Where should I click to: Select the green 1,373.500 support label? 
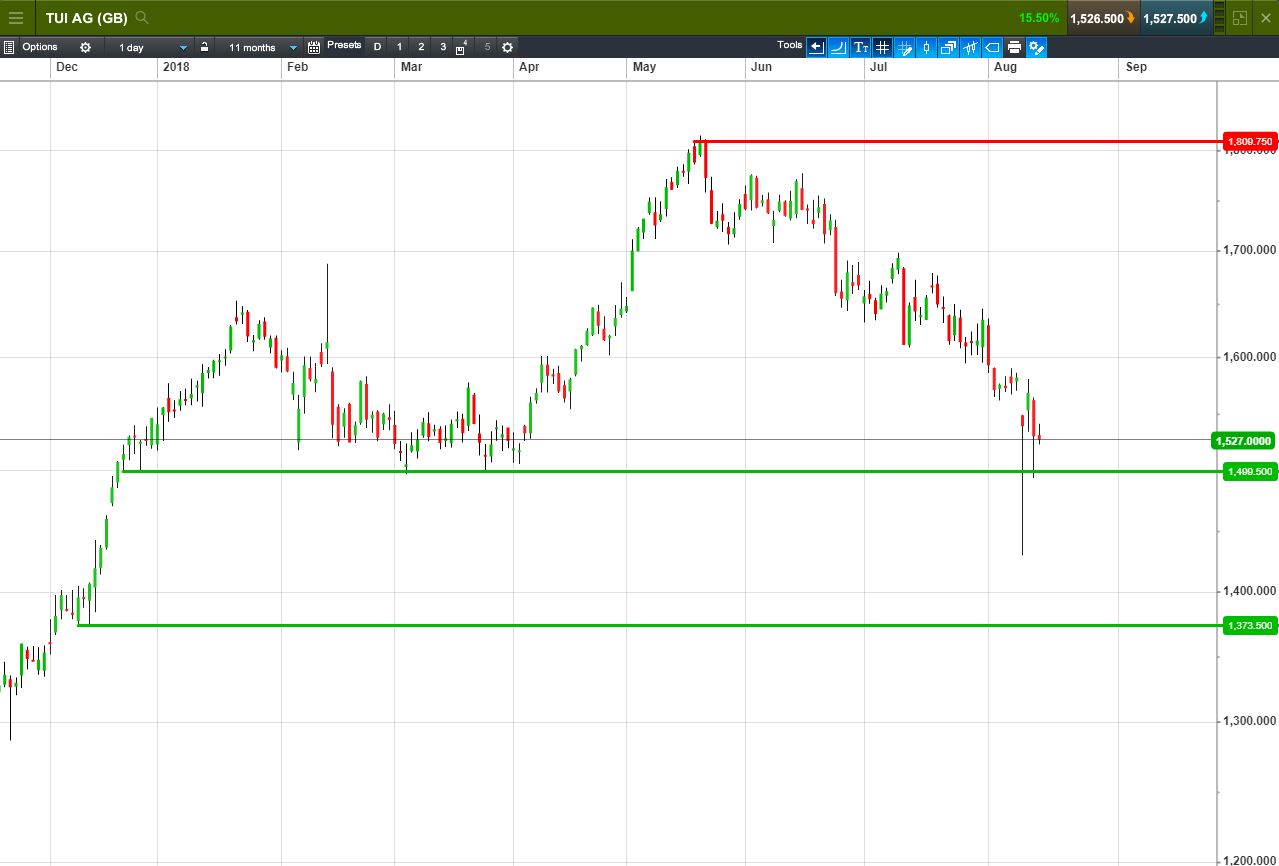click(x=1249, y=626)
